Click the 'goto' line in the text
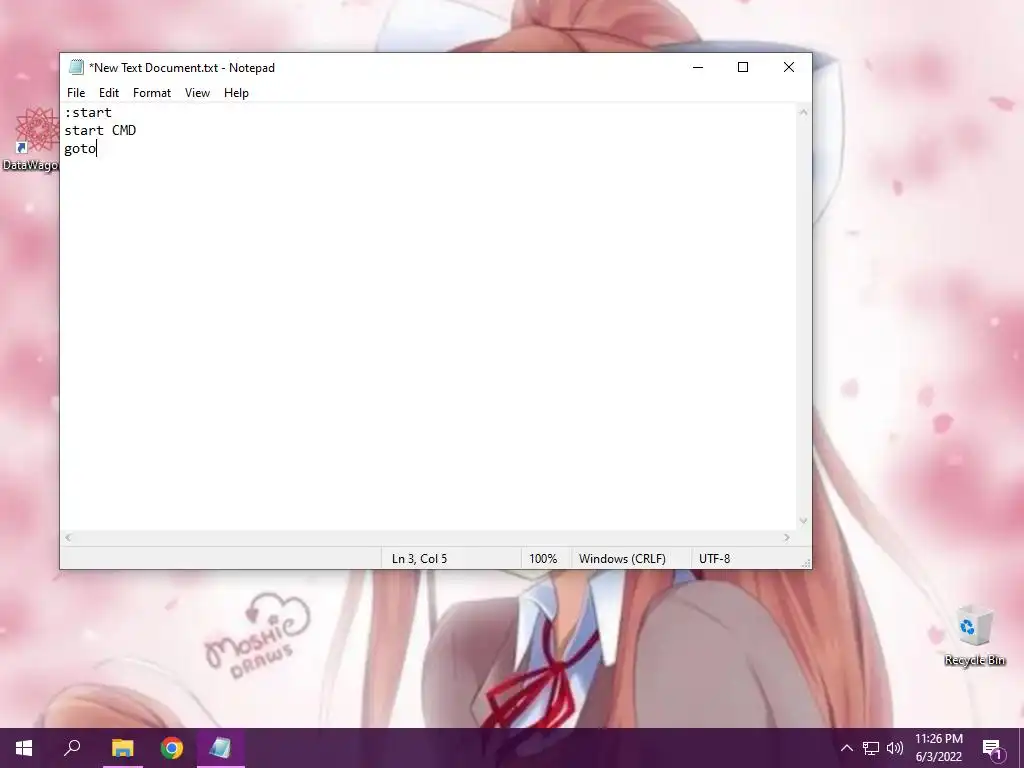1024x768 pixels. (80, 148)
